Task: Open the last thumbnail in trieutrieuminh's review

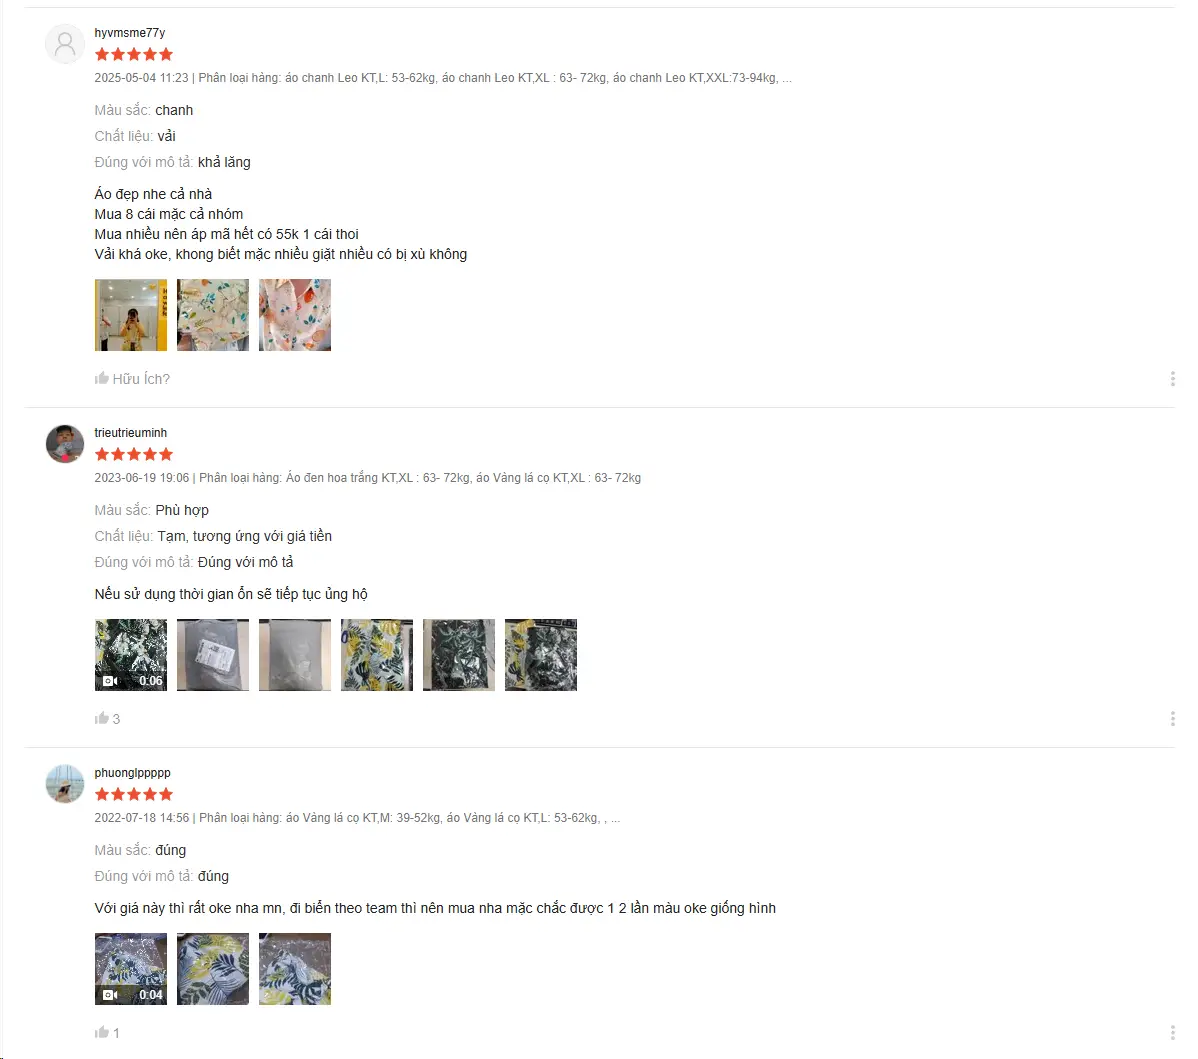Action: pyautogui.click(x=541, y=655)
